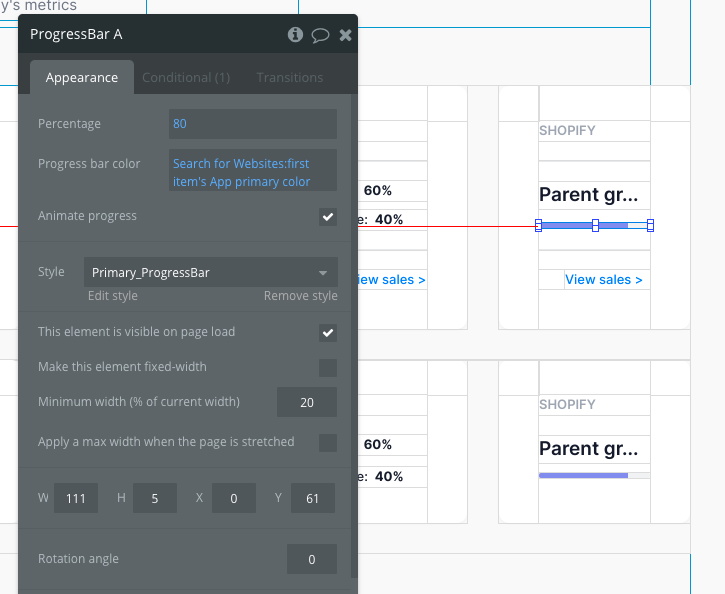Toggle the Animate progress checkbox
This screenshot has width=725, height=594.
(x=328, y=217)
